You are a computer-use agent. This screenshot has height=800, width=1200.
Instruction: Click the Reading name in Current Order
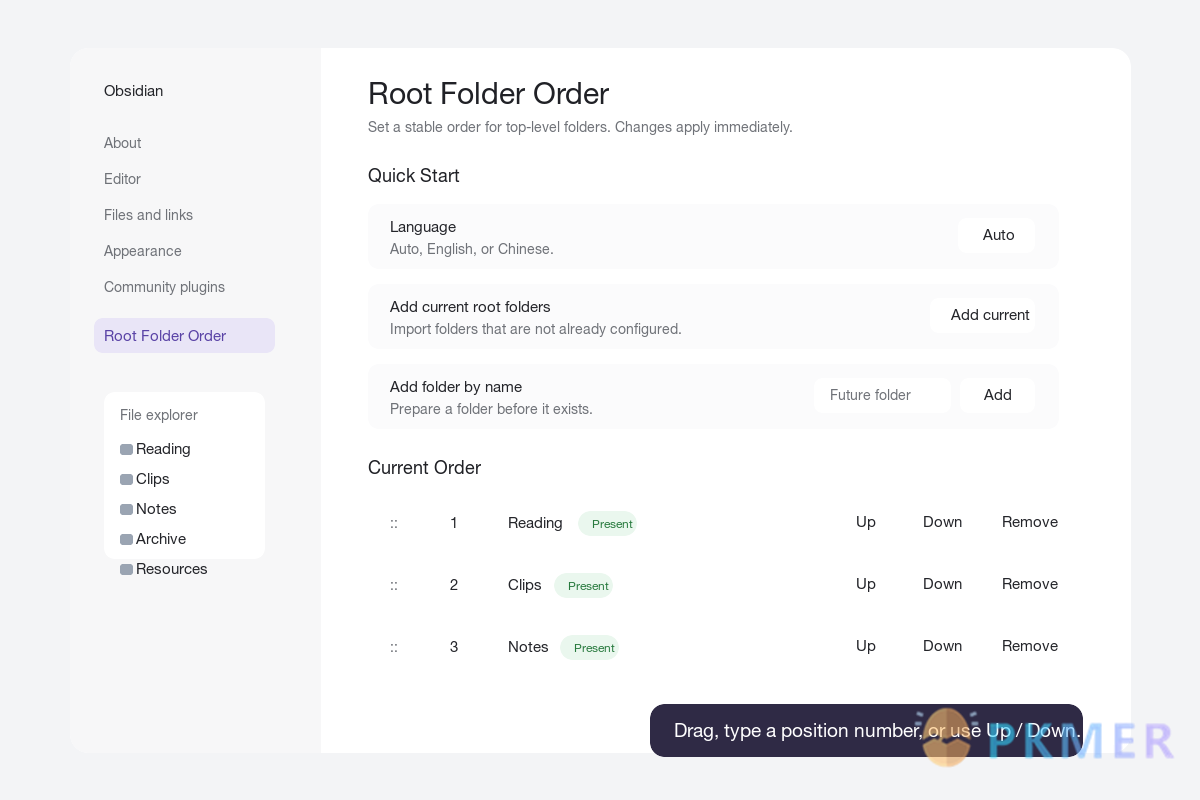coord(535,523)
